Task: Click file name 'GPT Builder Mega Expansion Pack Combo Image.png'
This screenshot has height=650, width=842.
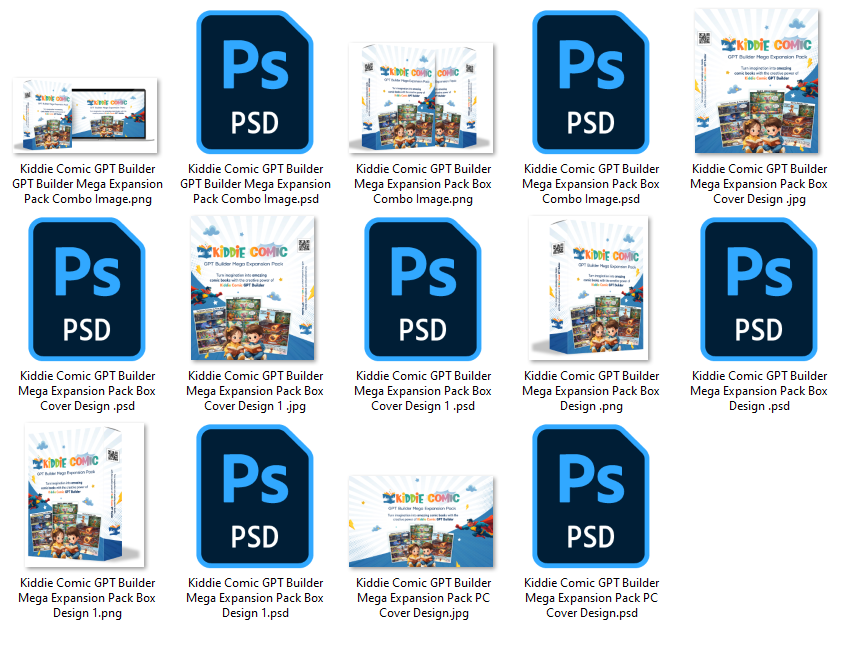Action: tap(88, 184)
